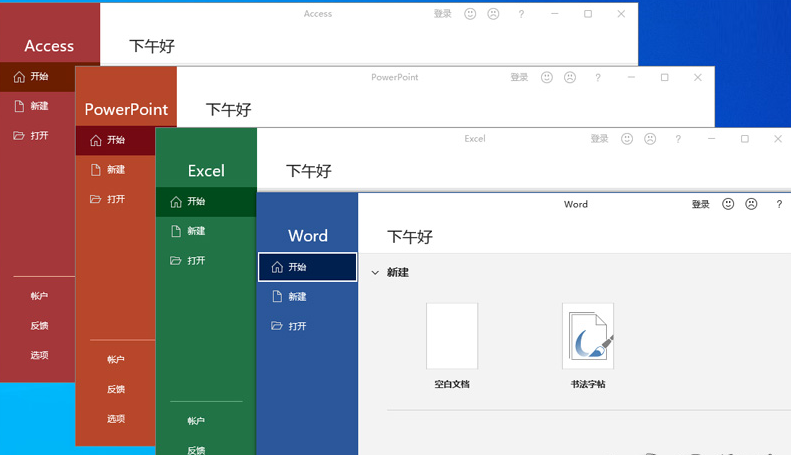Click the frown face icon in Access title bar
791x455 pixels.
493,14
